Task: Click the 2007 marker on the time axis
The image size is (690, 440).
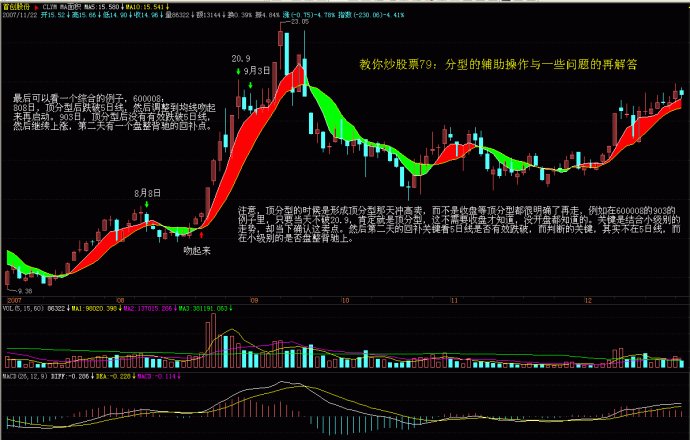Action: tap(14, 301)
